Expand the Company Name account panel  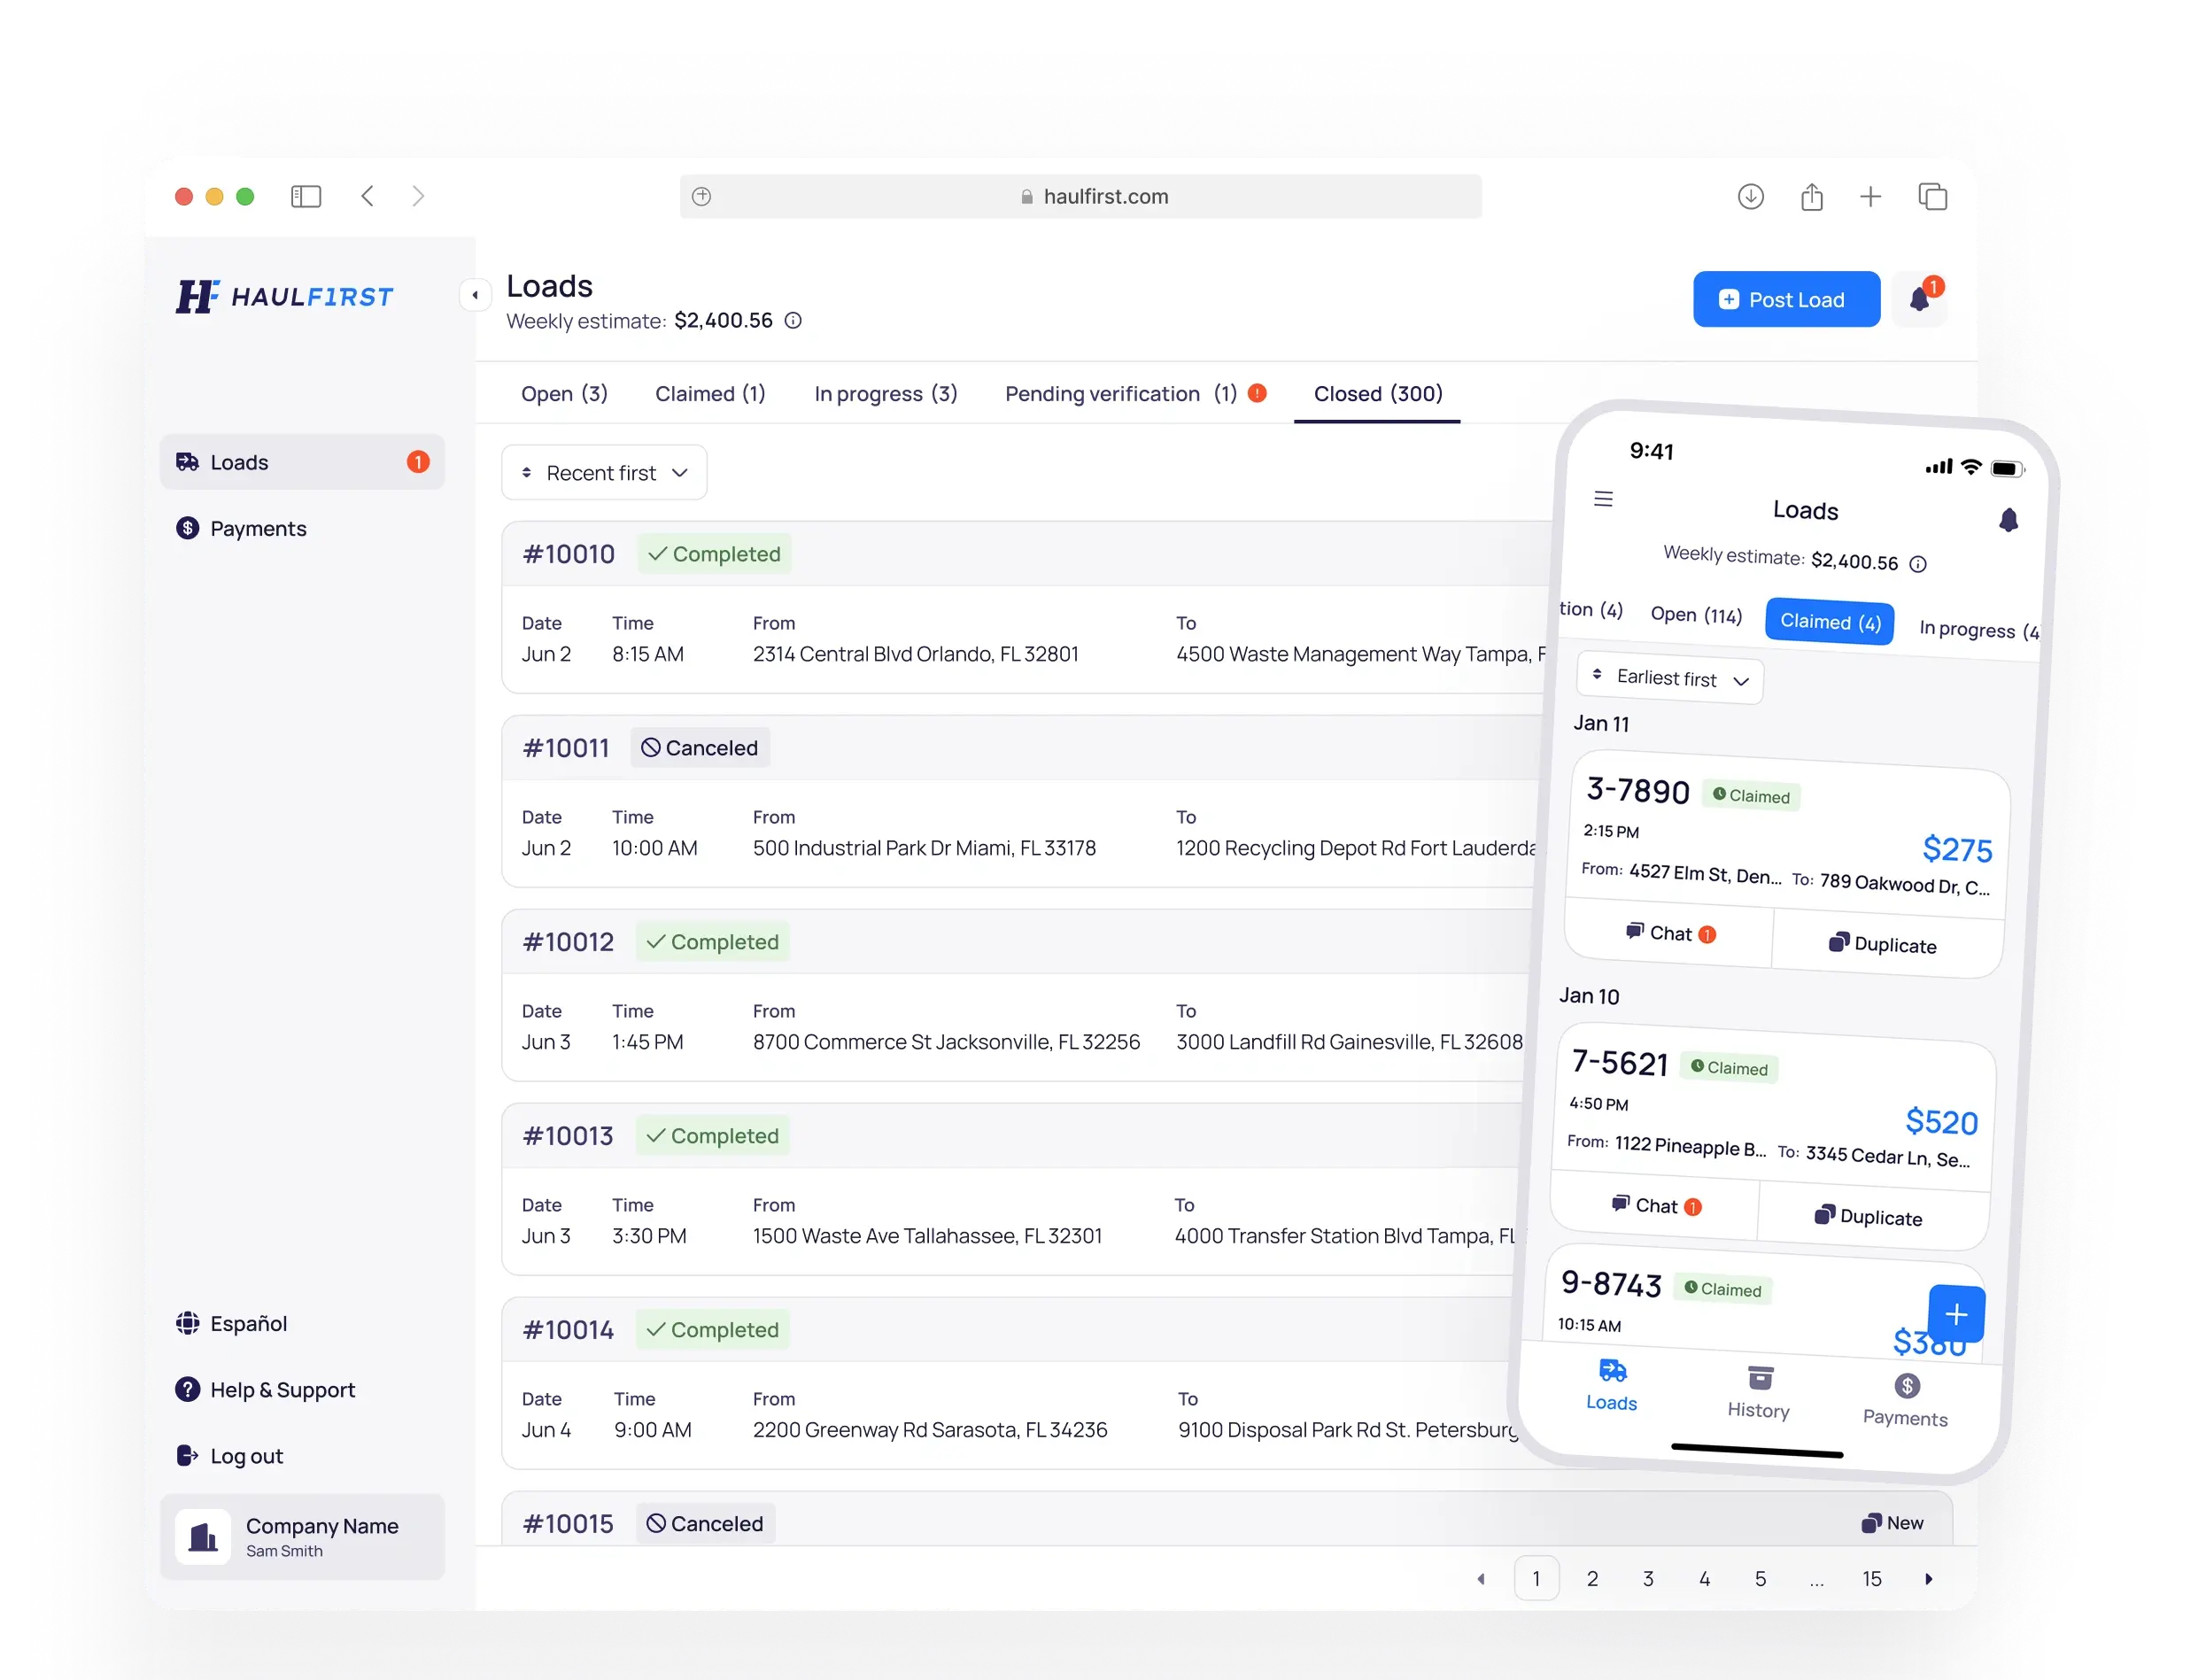coord(302,1536)
